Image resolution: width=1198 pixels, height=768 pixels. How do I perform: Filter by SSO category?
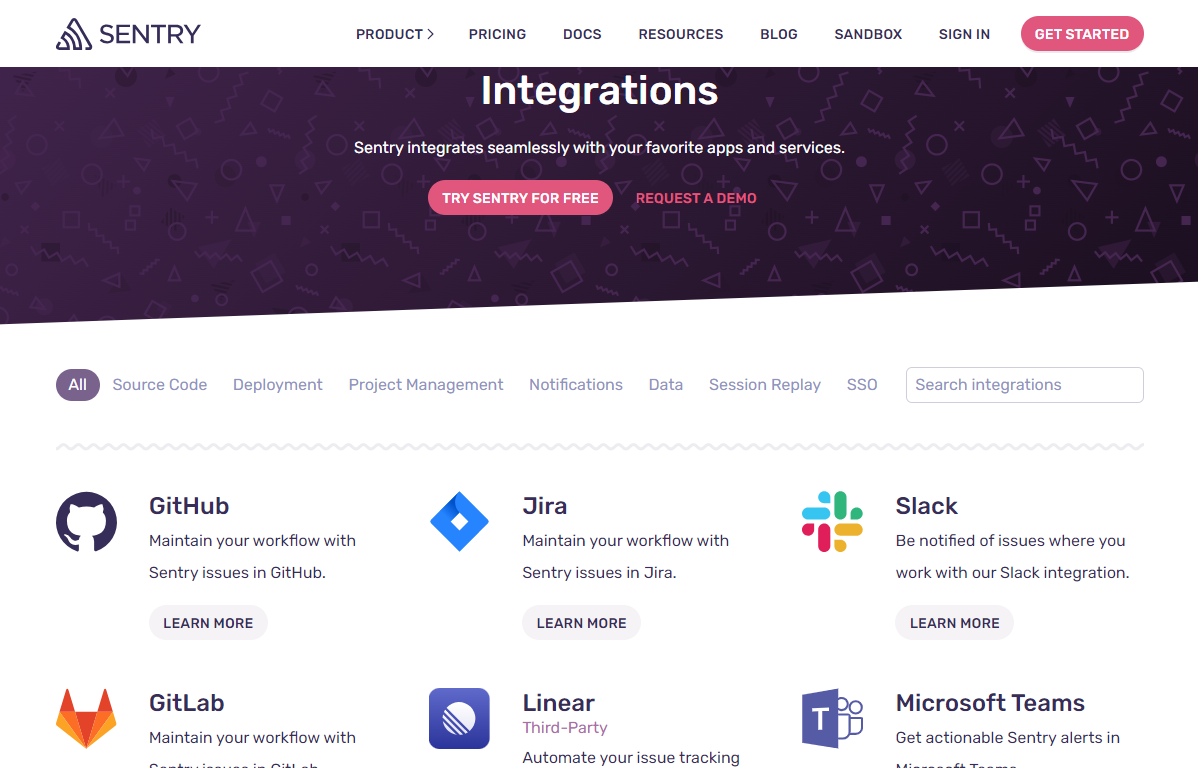click(862, 384)
